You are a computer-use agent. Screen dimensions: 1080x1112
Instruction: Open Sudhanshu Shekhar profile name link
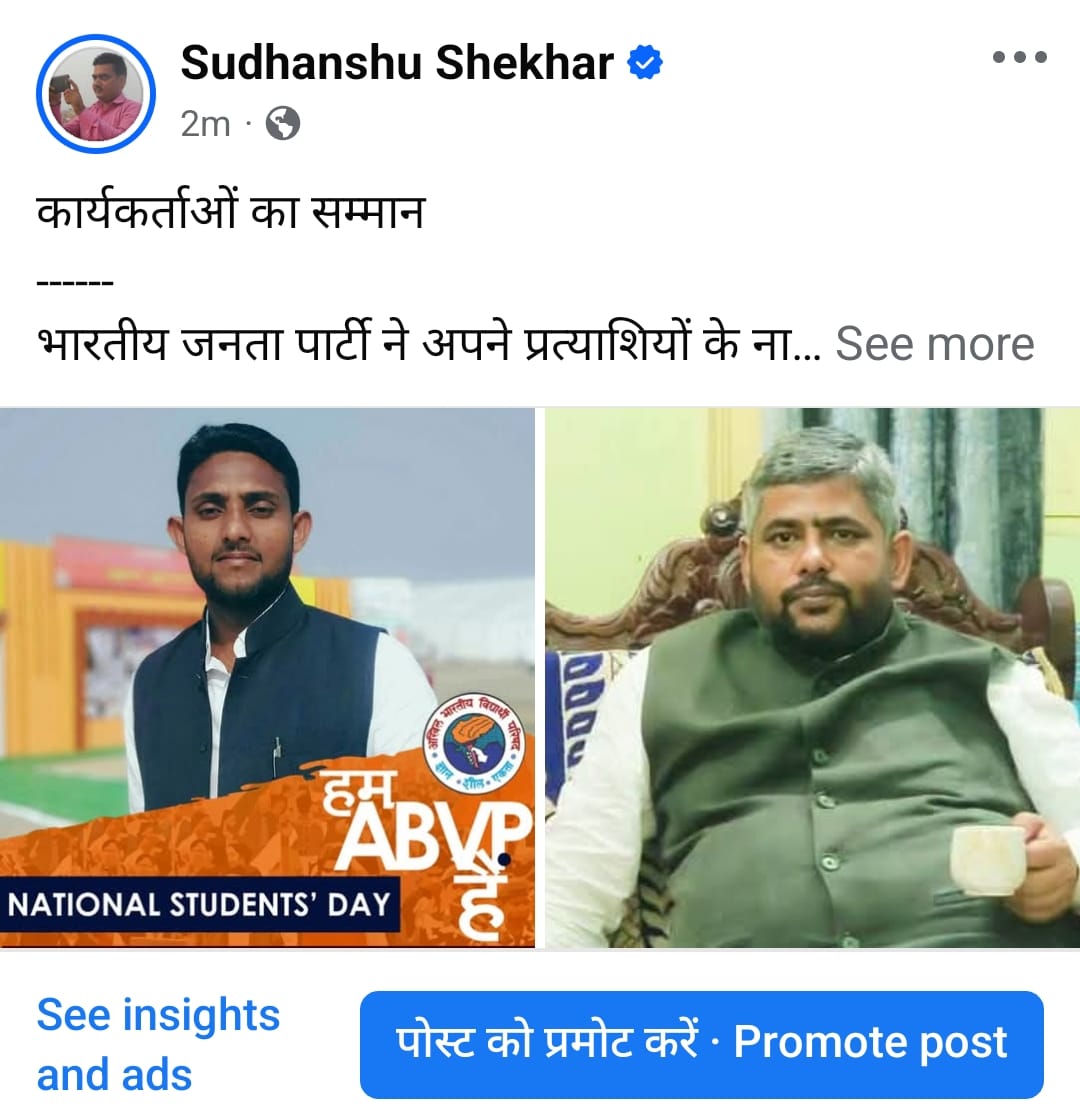click(397, 62)
